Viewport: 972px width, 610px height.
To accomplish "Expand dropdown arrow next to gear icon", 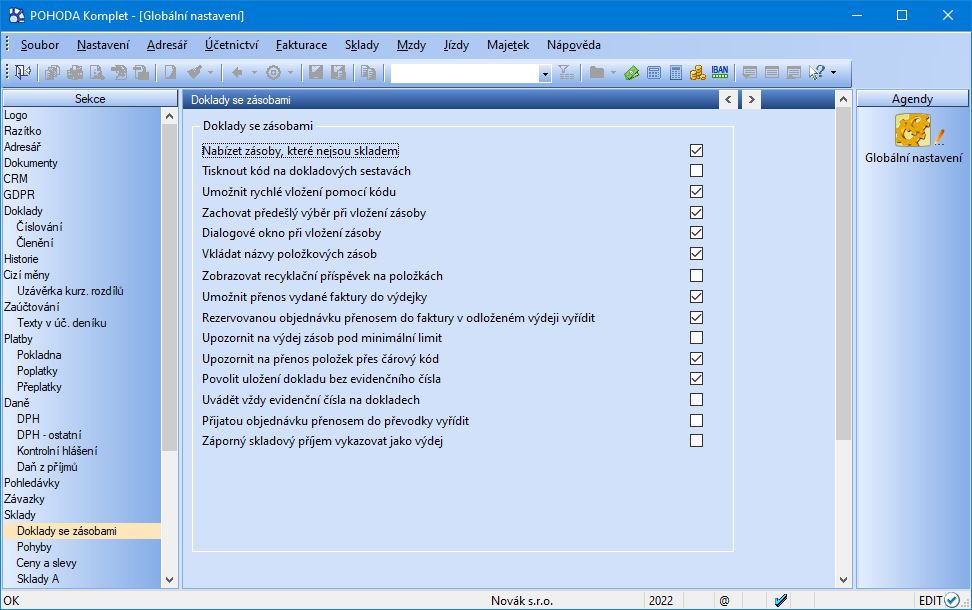I will pyautogui.click(x=289, y=73).
